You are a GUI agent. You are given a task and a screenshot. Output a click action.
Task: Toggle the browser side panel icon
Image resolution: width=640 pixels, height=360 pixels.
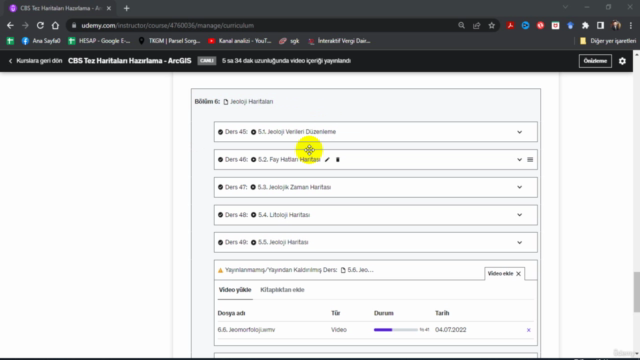(600, 25)
